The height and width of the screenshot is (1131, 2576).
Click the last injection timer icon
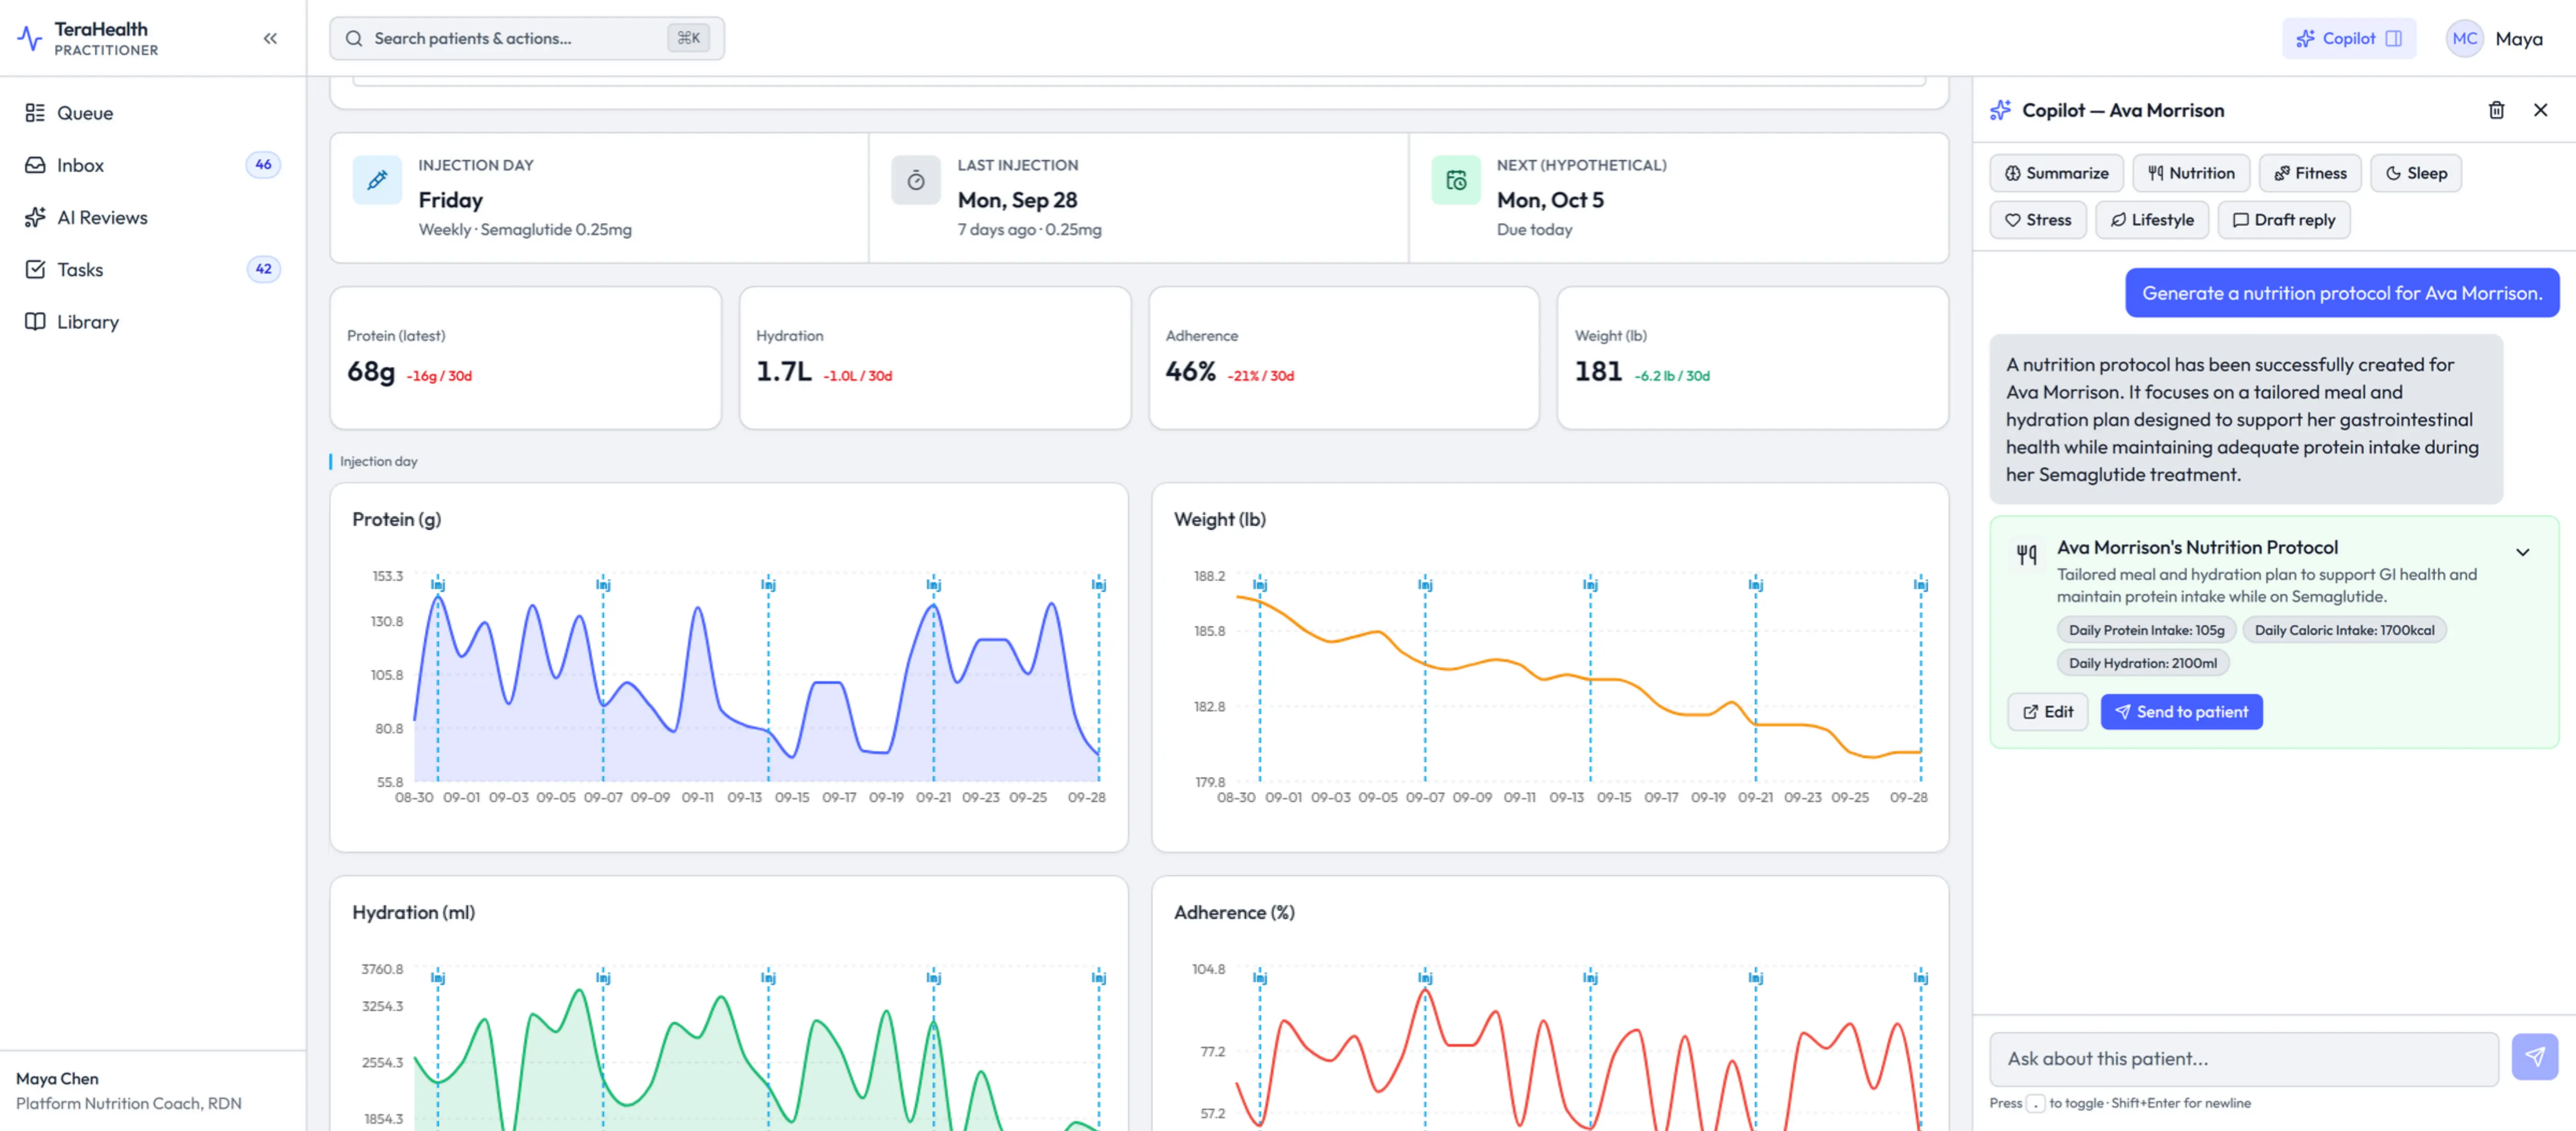916,180
